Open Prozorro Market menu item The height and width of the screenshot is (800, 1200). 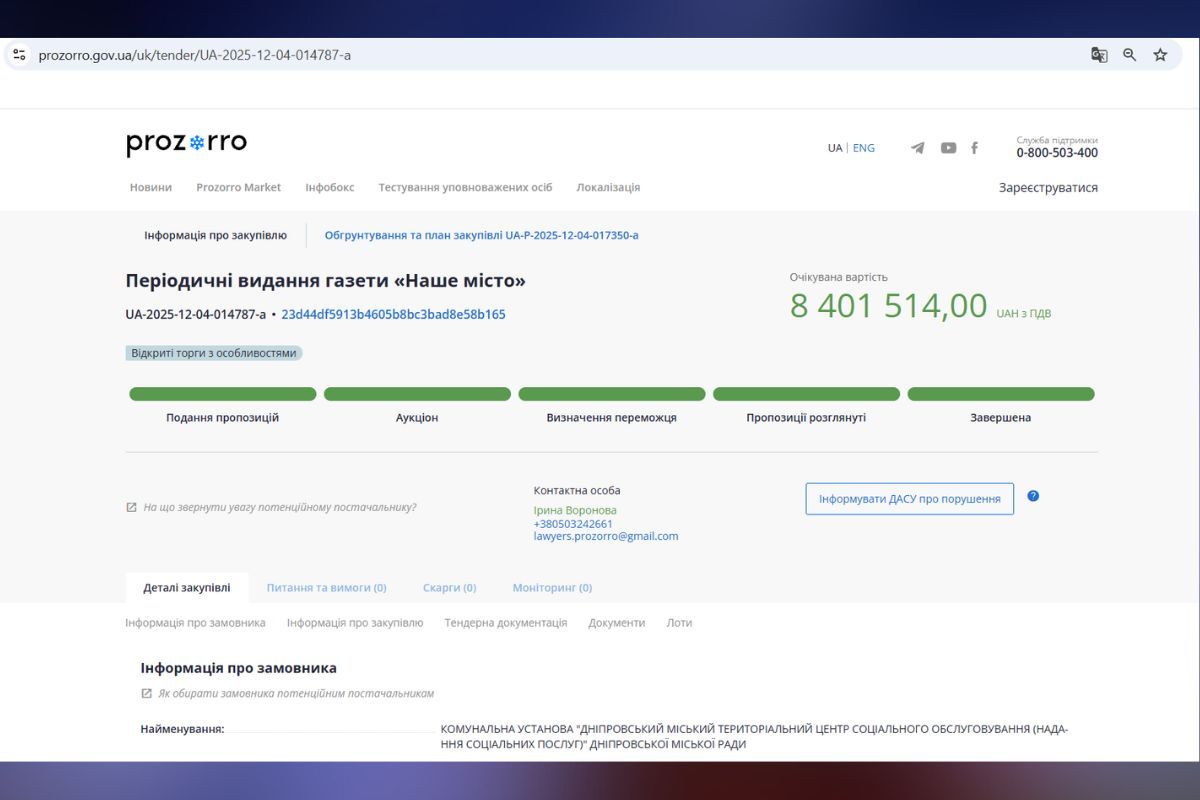[238, 187]
